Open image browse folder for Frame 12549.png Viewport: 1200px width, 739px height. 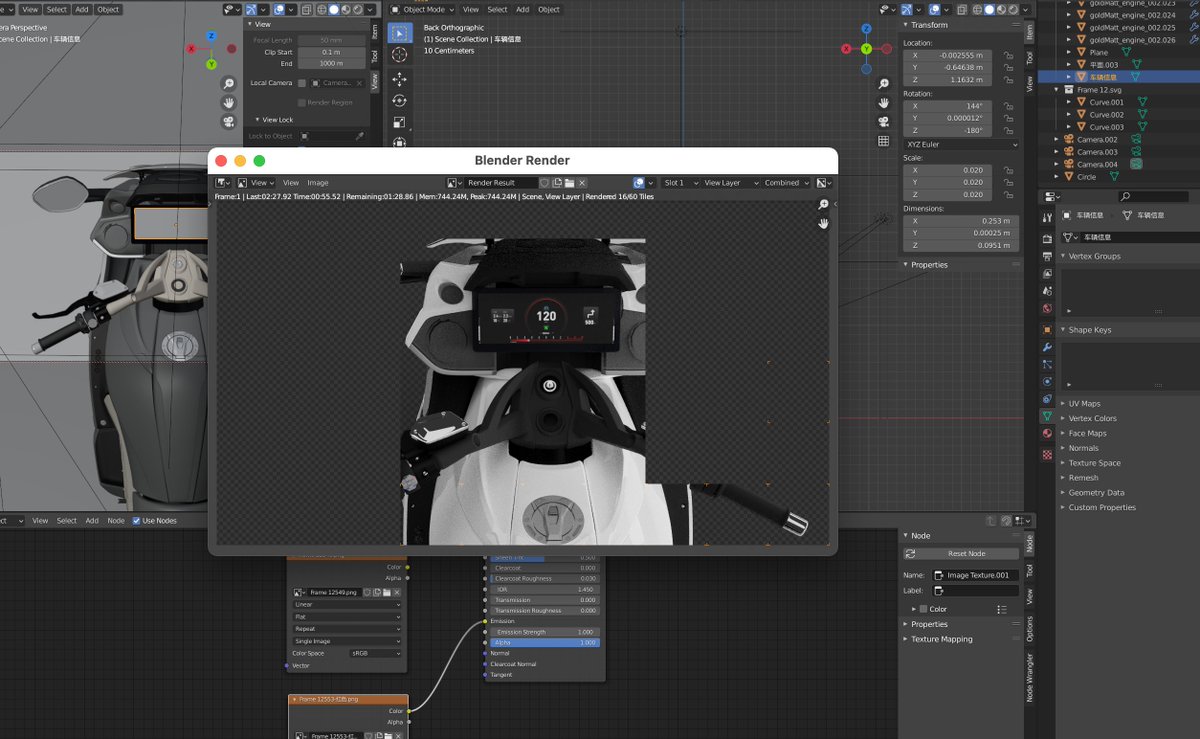[386, 592]
